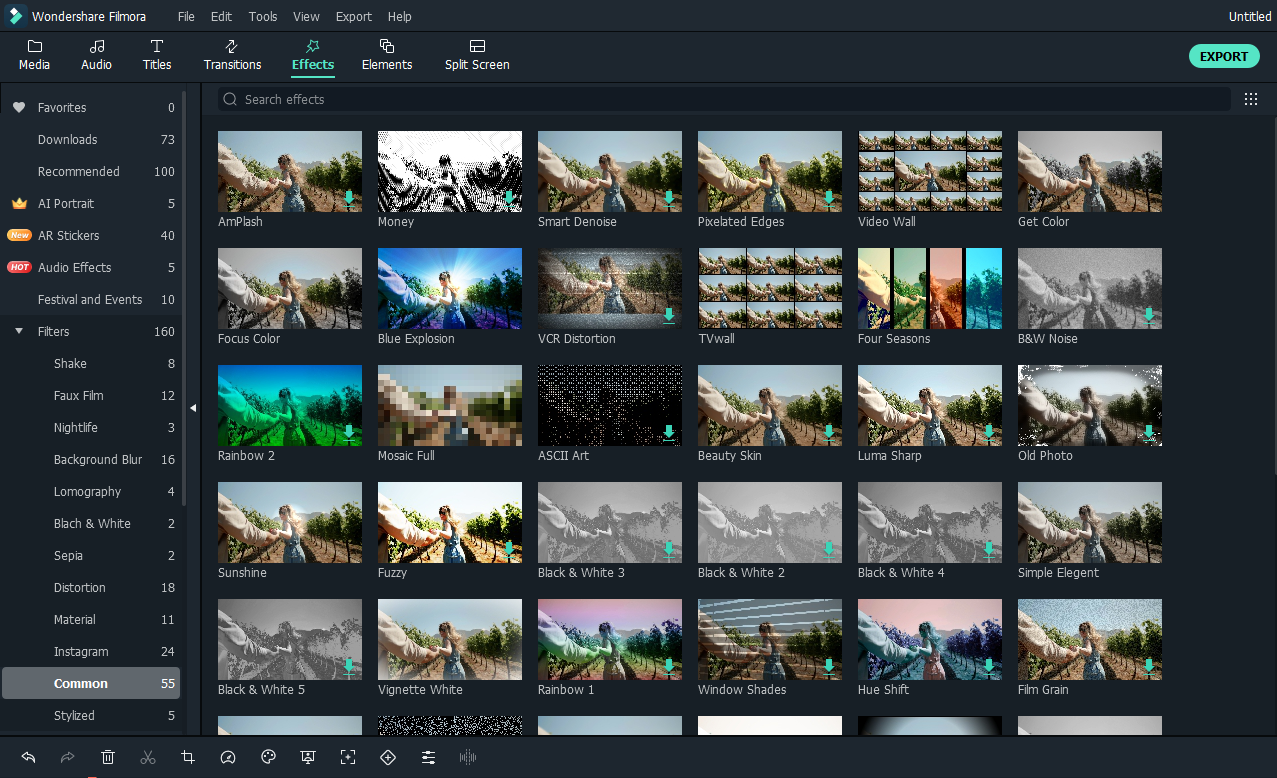Select the Window Shades effect thumbnail
The image size is (1277, 778).
tap(770, 639)
